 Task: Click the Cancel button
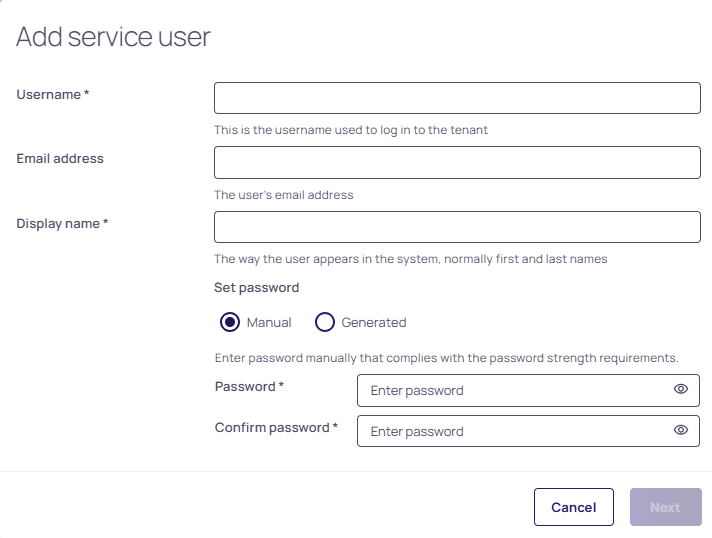click(573, 507)
